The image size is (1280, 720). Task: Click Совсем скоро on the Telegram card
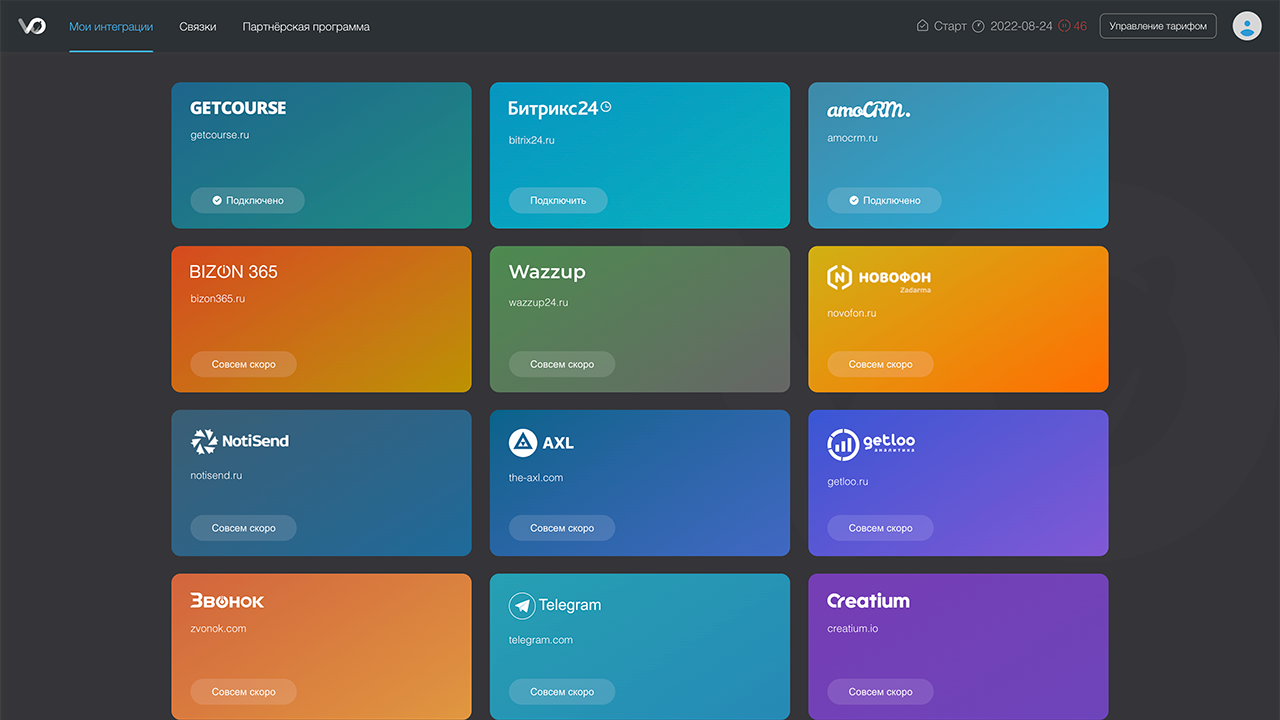[x=562, y=692]
